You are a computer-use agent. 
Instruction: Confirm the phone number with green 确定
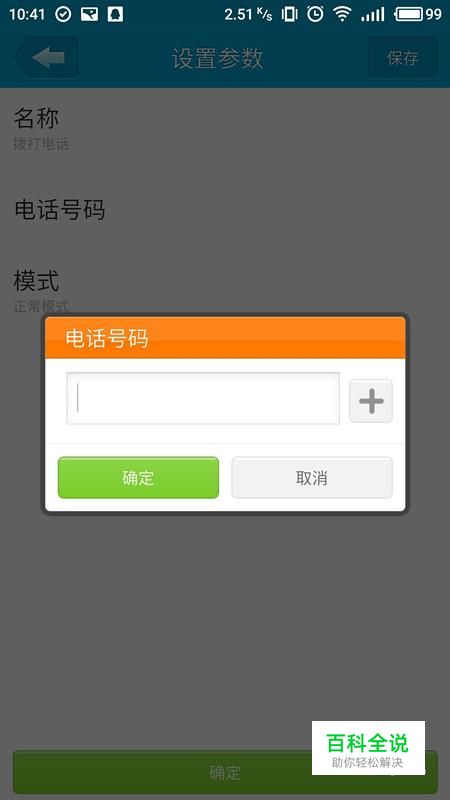click(138, 478)
